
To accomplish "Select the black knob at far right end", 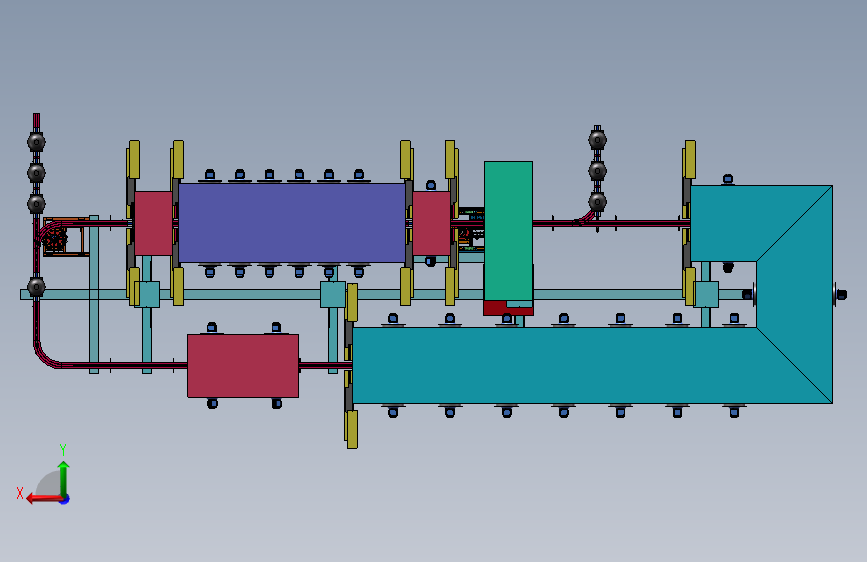I will point(841,295).
